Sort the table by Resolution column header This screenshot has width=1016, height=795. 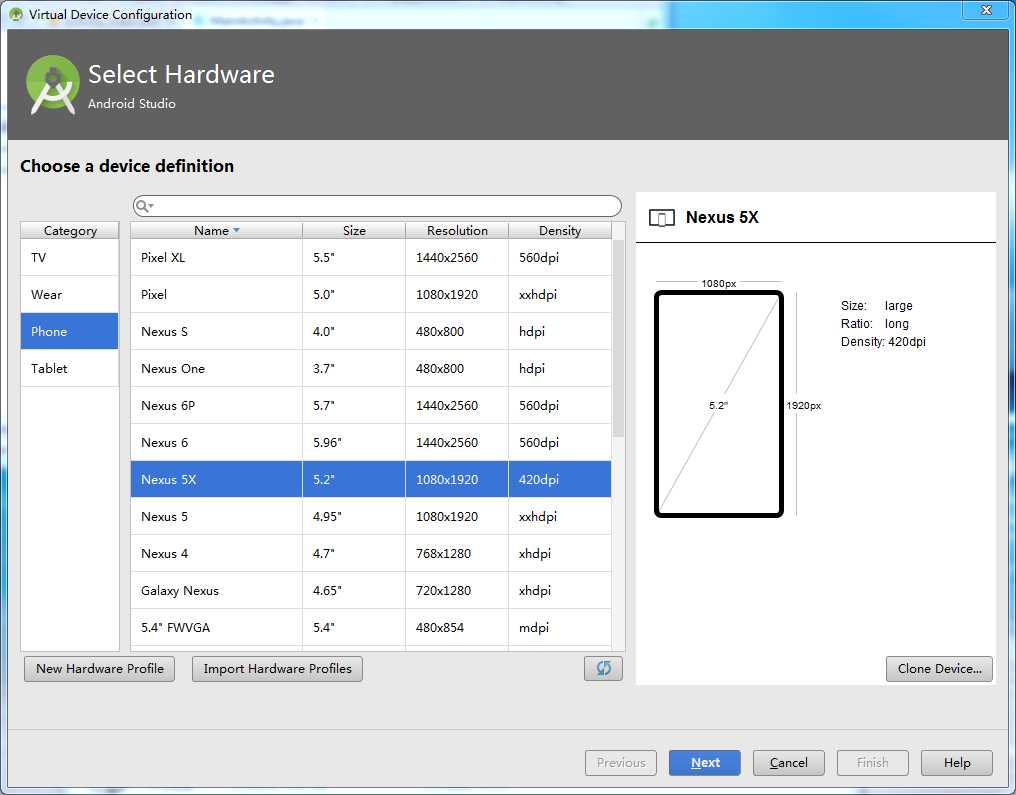click(457, 231)
